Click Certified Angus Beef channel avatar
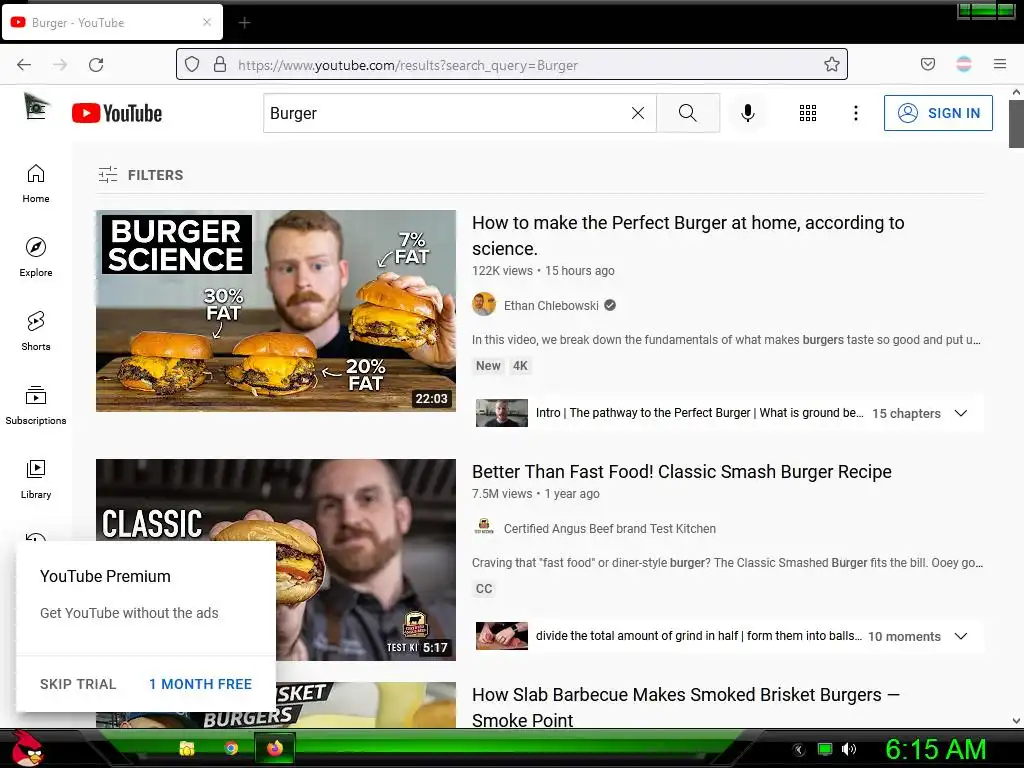1024x768 pixels. [x=484, y=526]
